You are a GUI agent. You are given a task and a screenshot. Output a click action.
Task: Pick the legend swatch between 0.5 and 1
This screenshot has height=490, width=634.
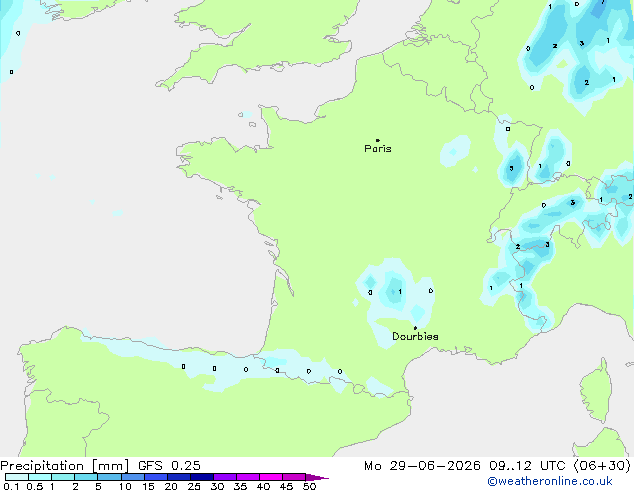[x=40, y=477]
